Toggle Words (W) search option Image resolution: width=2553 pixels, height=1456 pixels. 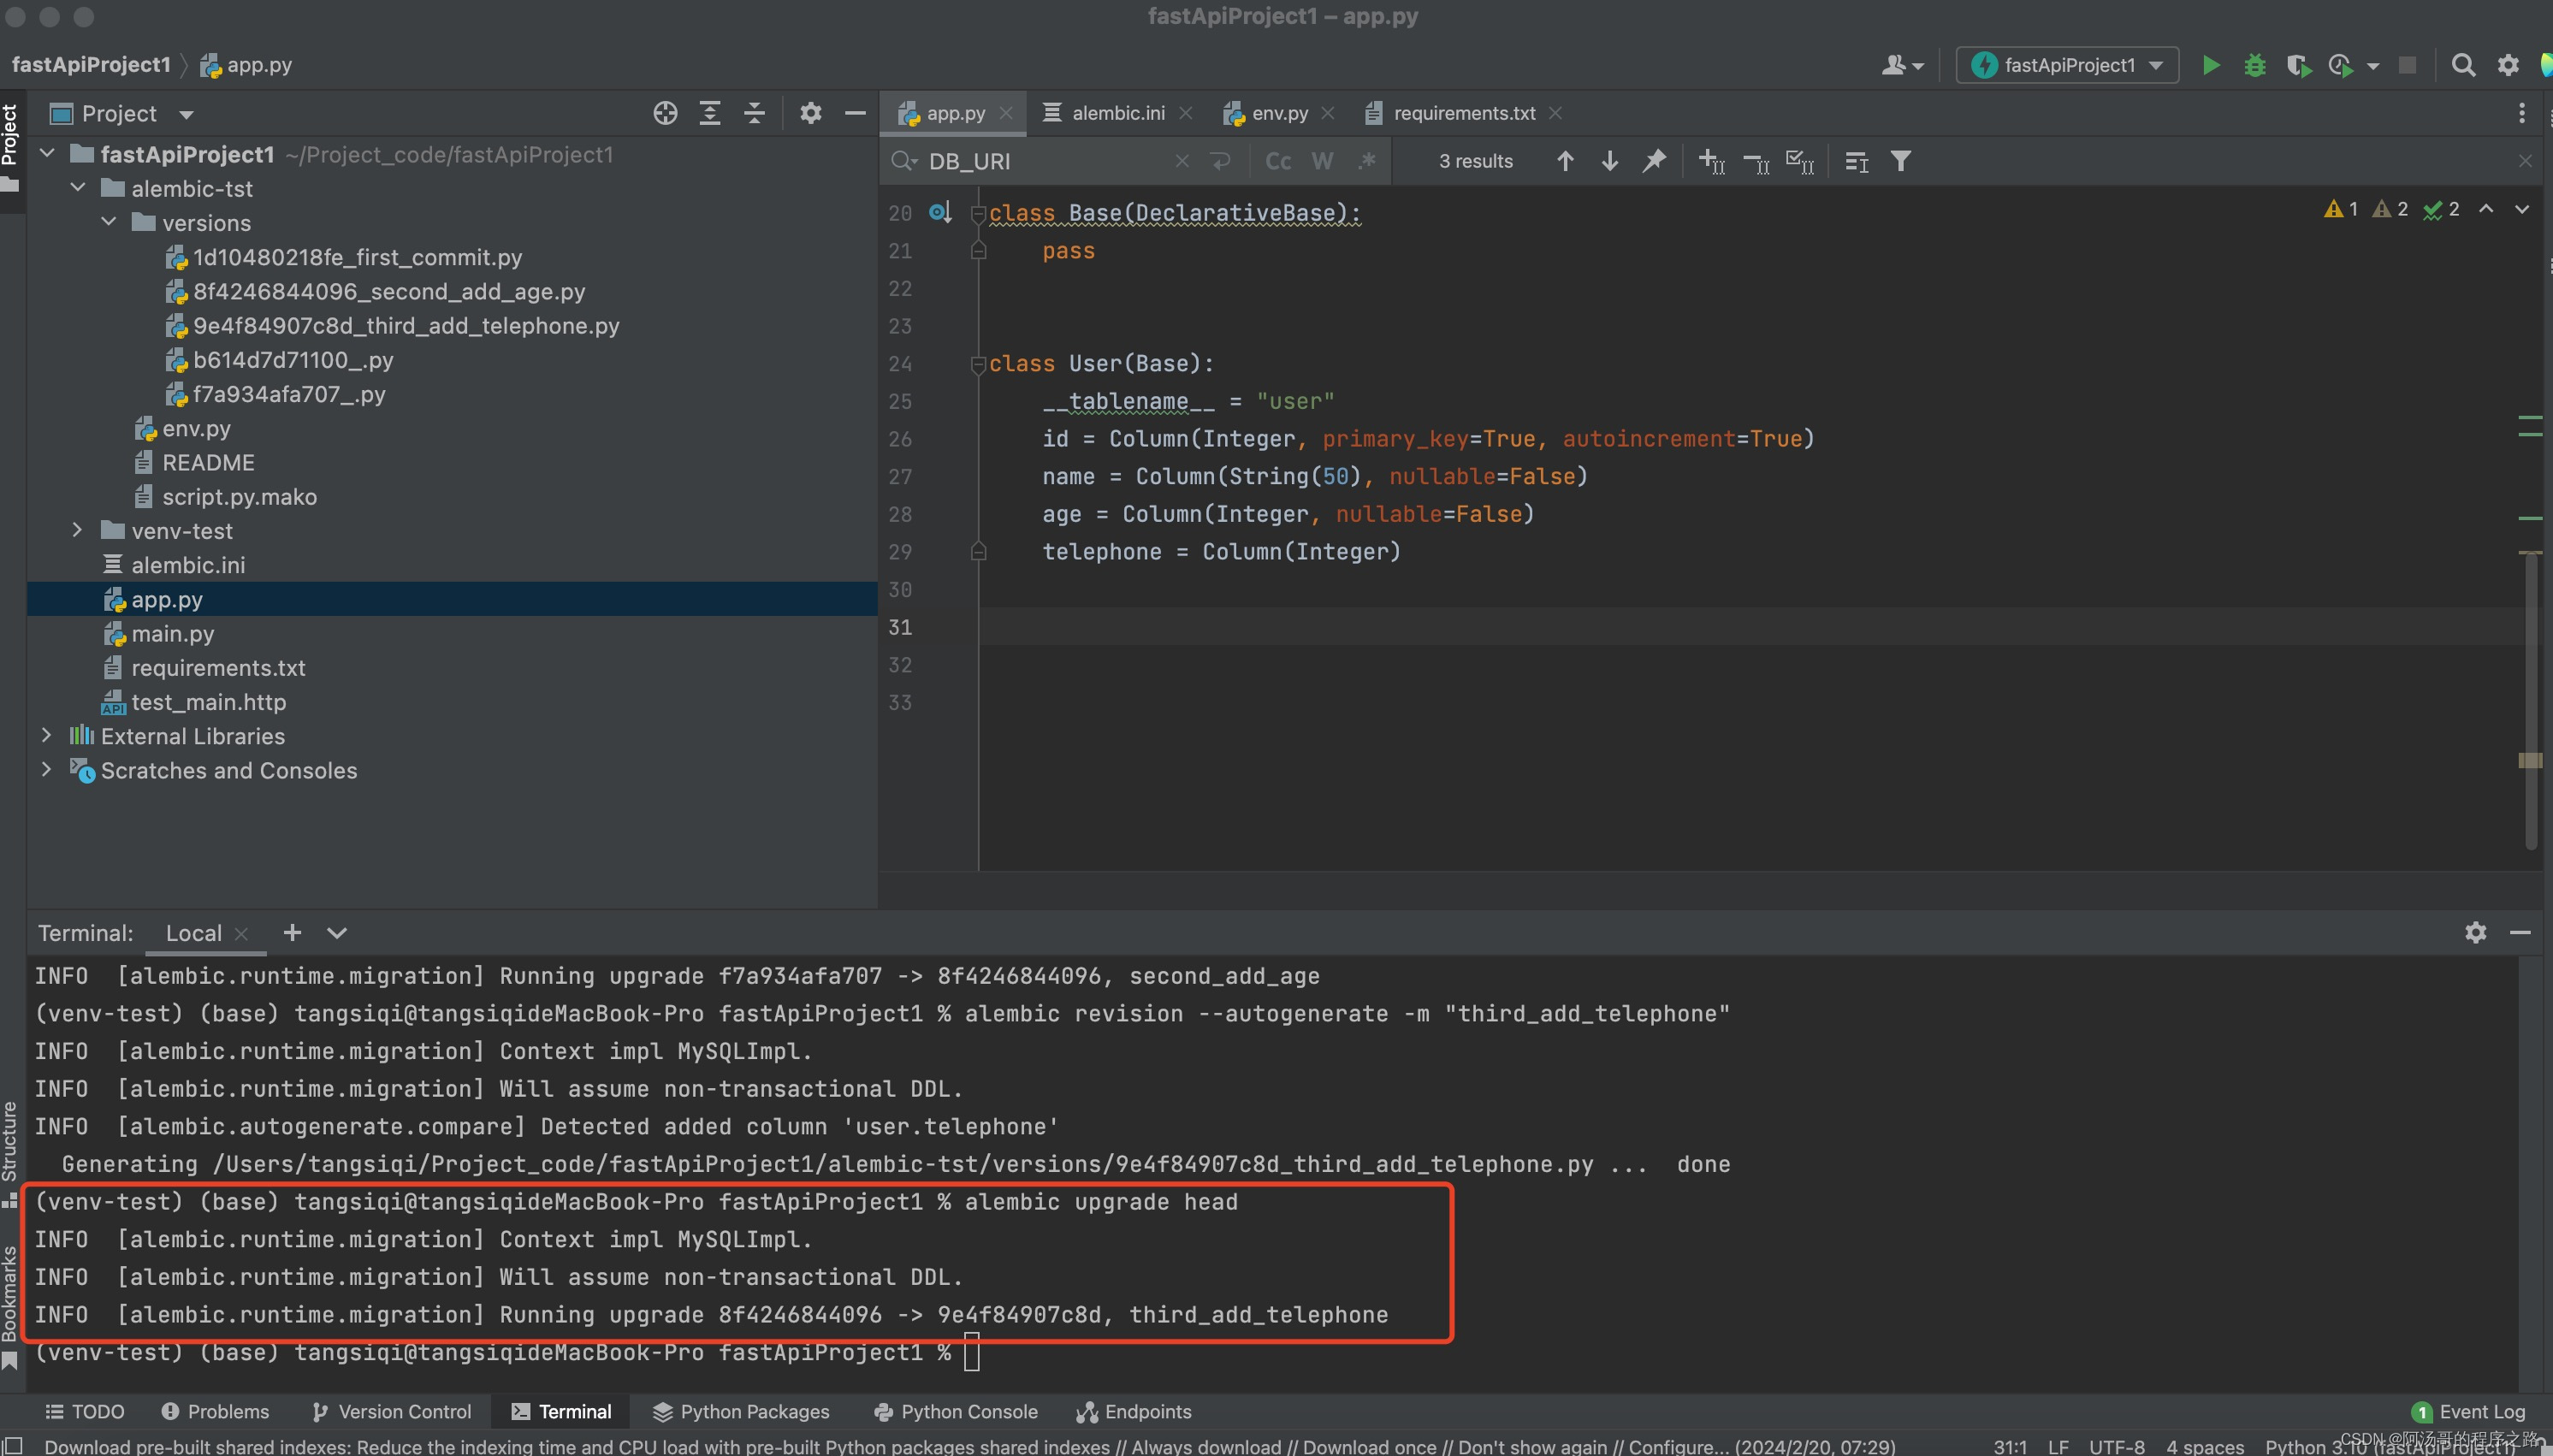coord(1322,161)
